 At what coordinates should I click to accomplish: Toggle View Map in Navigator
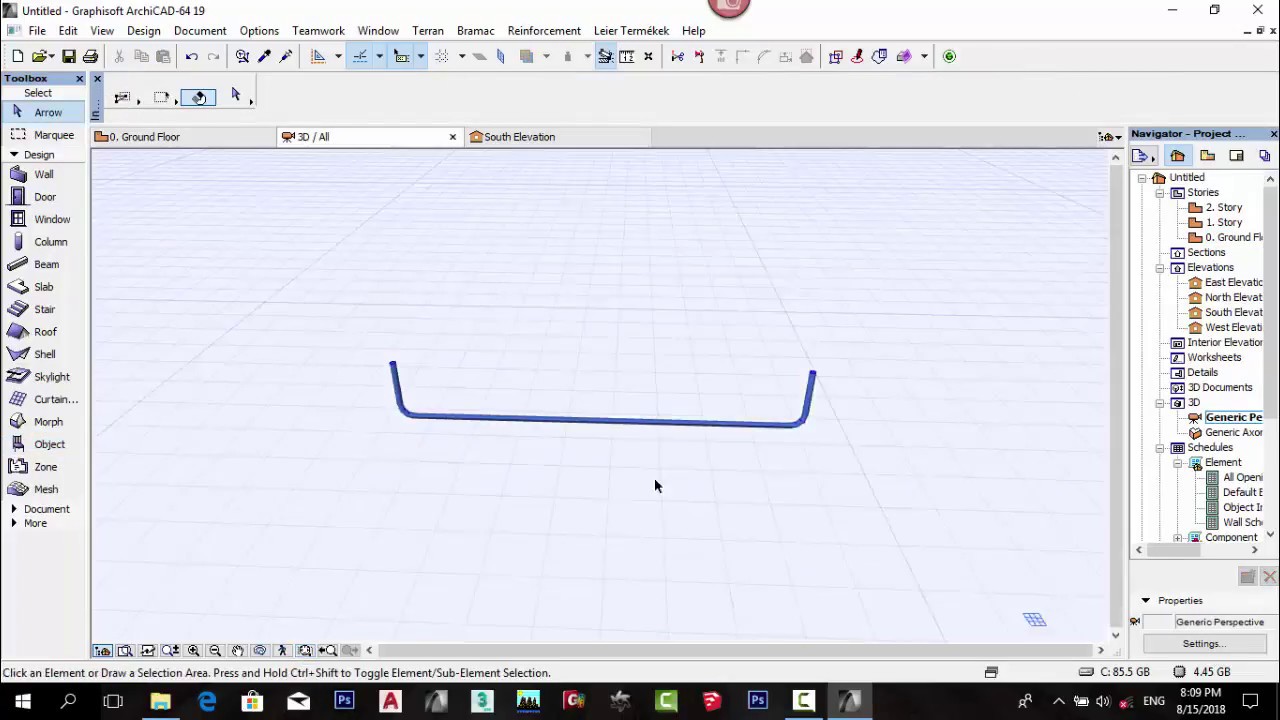[1207, 156]
